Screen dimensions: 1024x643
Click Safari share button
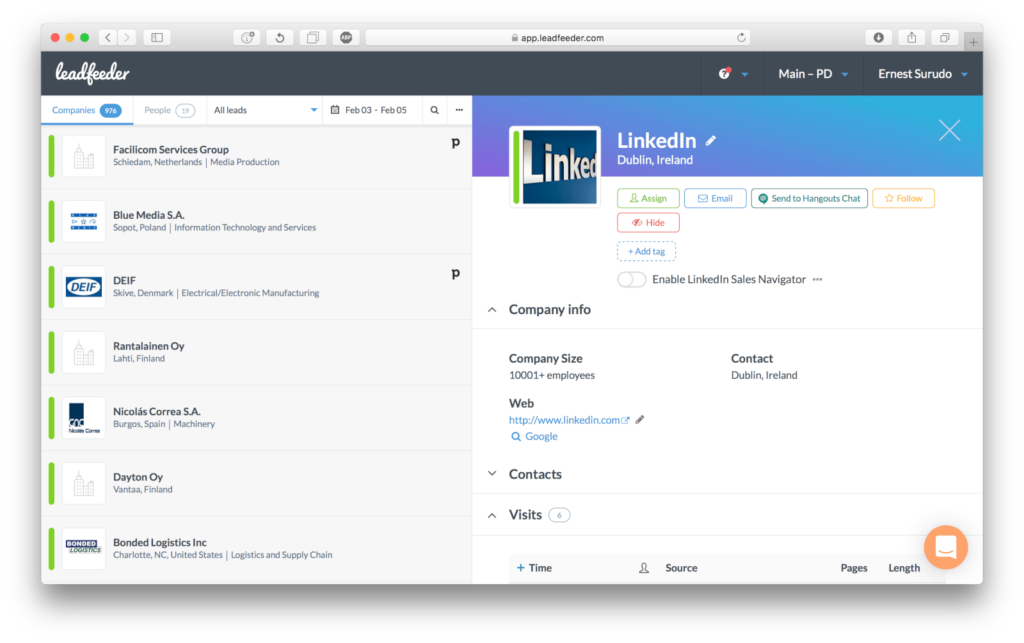coord(912,37)
